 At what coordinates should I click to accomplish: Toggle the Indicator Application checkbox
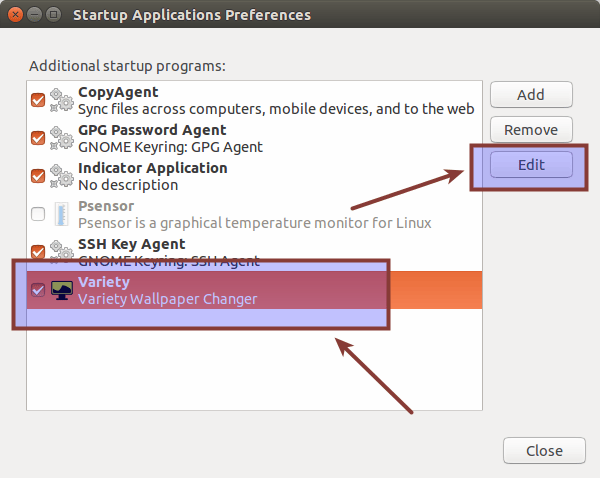coord(38,175)
